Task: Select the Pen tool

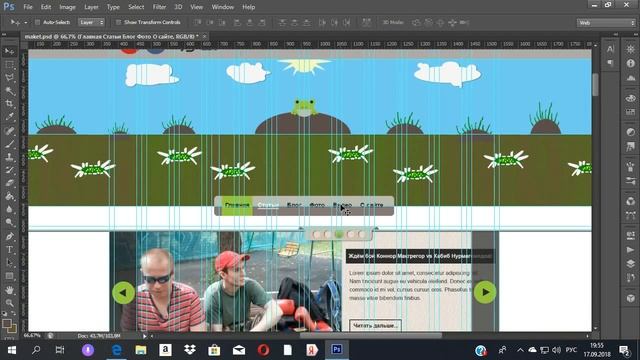Action: click(x=10, y=236)
